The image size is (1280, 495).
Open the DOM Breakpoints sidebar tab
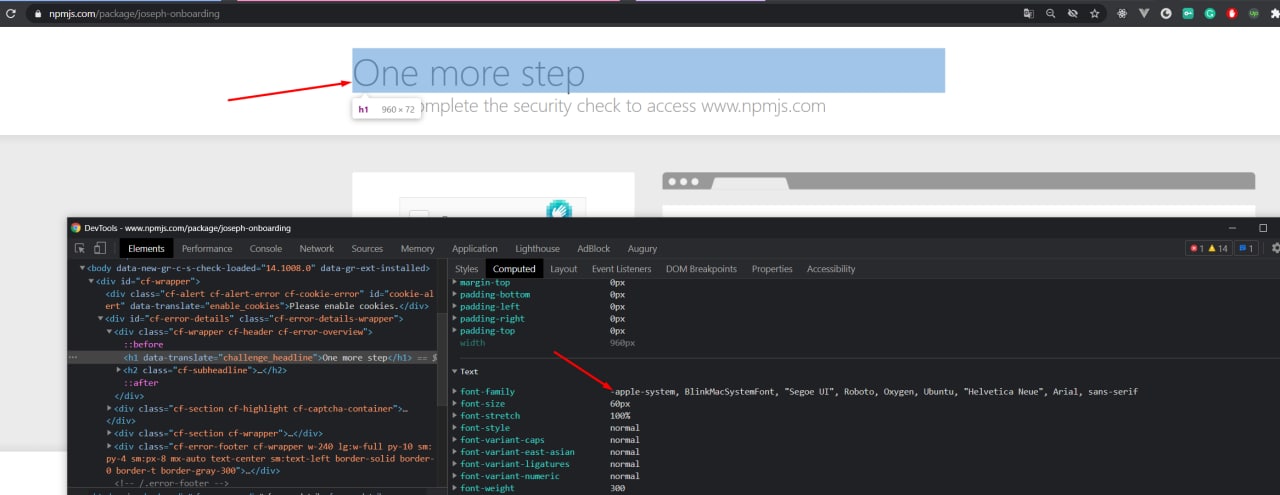pyautogui.click(x=701, y=269)
